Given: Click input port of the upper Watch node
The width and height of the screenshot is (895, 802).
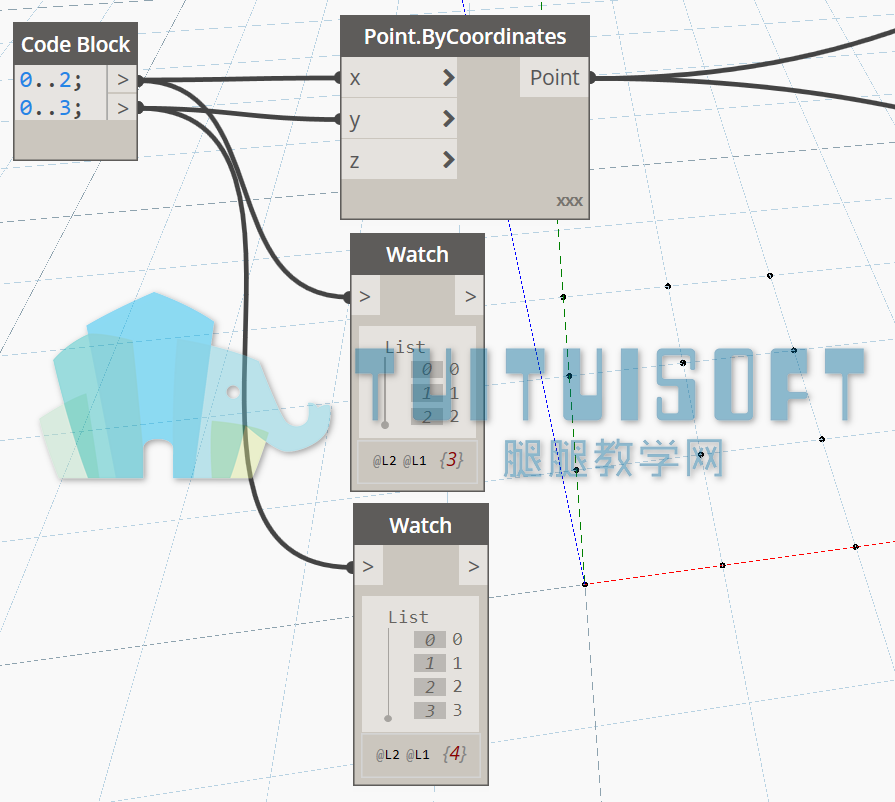Looking at the screenshot, I should pos(365,296).
